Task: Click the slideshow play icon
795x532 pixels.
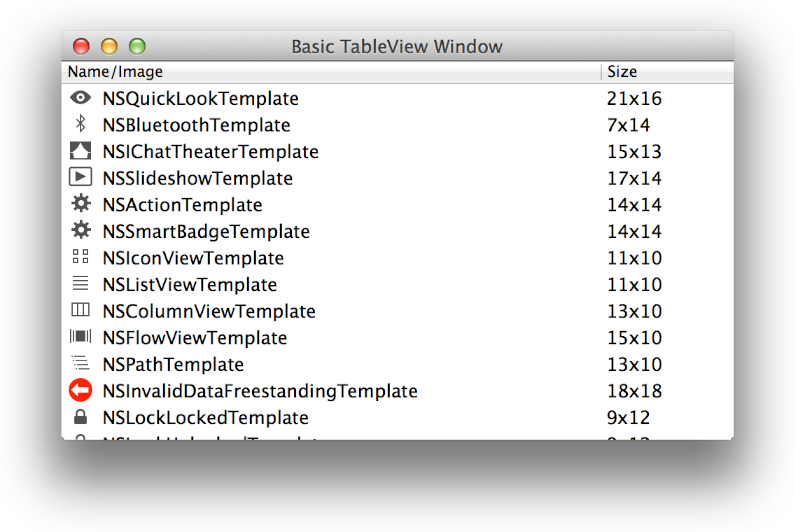Action: pyautogui.click(x=80, y=177)
